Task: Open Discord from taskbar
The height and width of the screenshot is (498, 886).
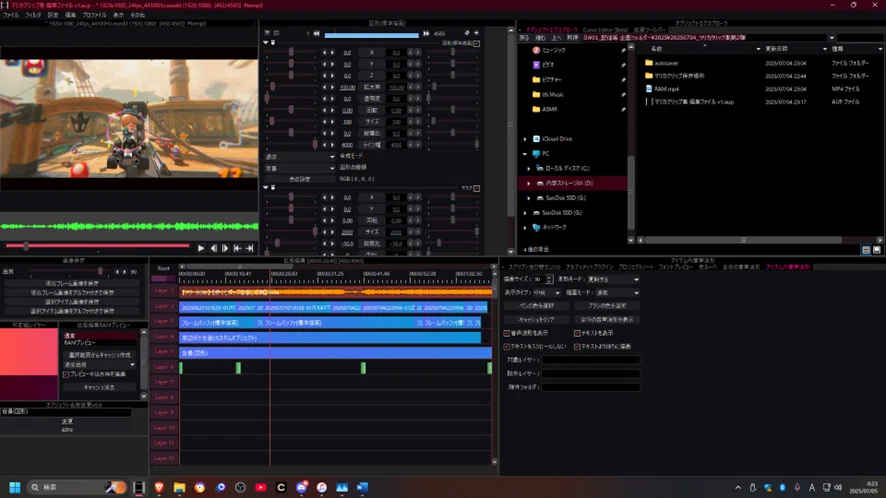Action: pyautogui.click(x=301, y=487)
